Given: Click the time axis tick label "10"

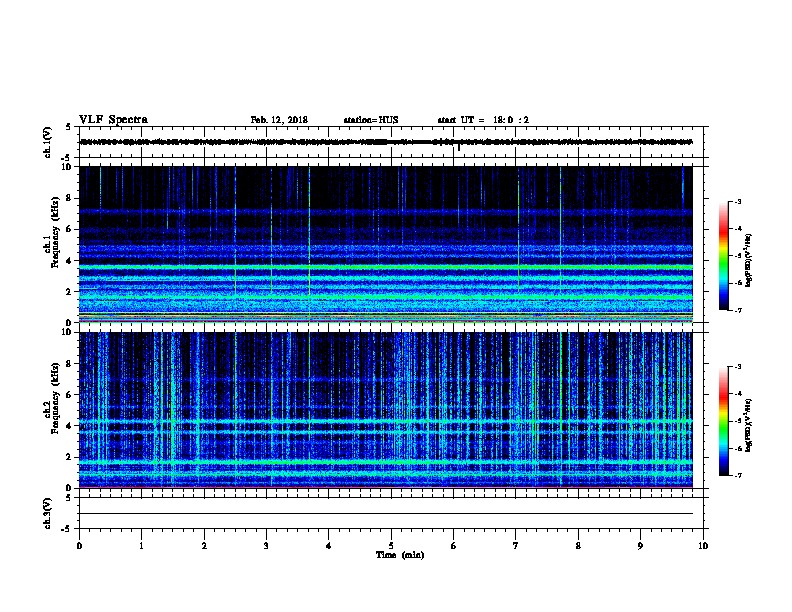Looking at the screenshot, I should tap(703, 546).
